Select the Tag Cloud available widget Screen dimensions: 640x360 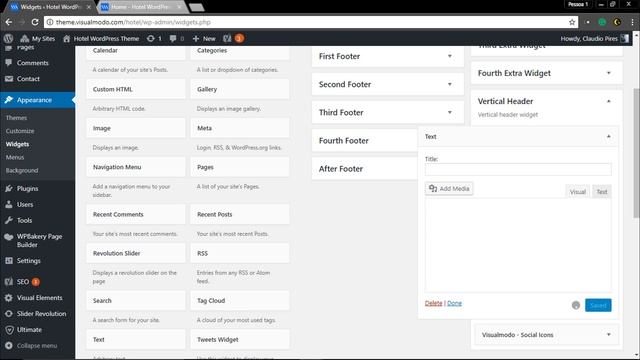click(x=240, y=300)
